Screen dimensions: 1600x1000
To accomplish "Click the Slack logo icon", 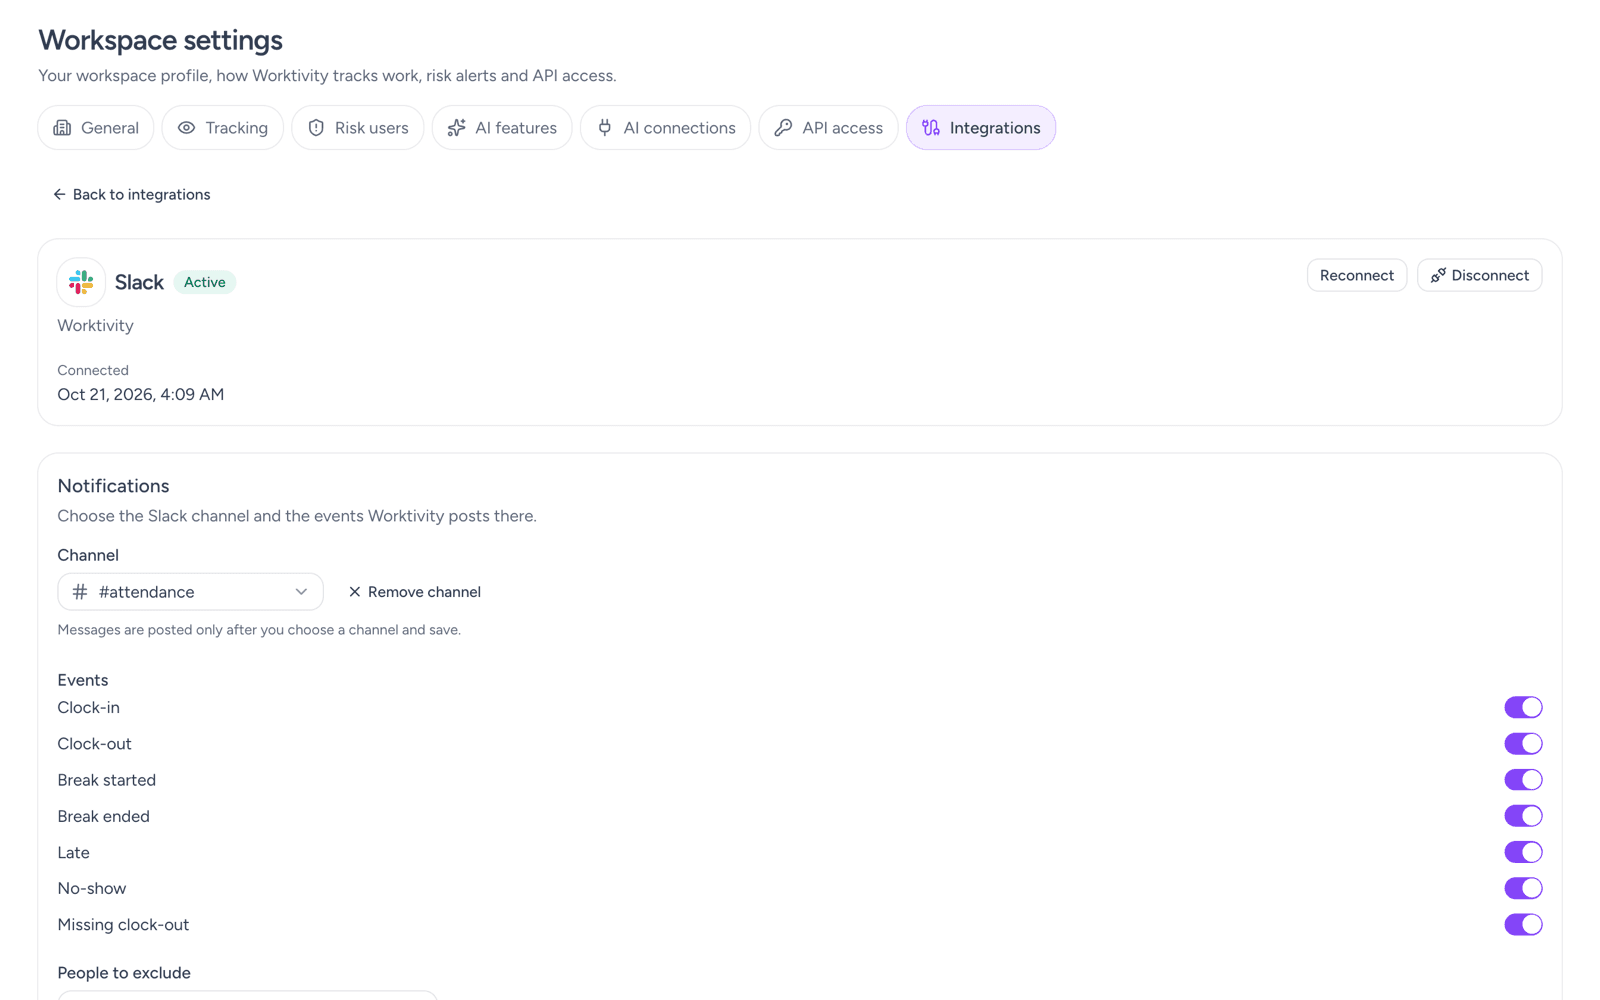I will pyautogui.click(x=81, y=282).
